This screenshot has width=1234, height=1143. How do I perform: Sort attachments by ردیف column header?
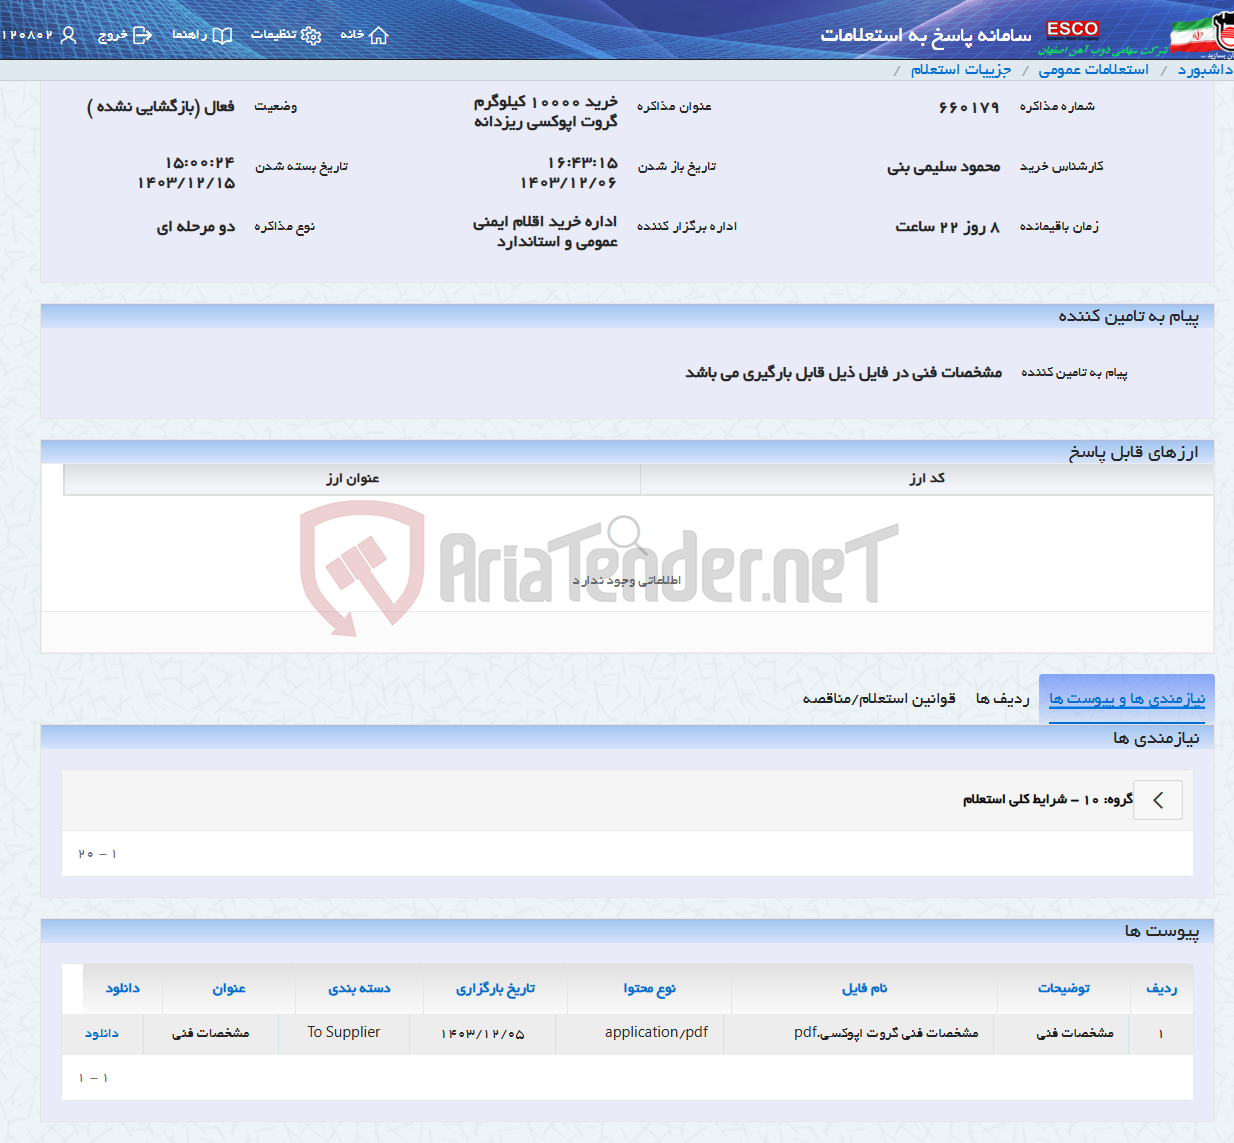(x=1161, y=988)
